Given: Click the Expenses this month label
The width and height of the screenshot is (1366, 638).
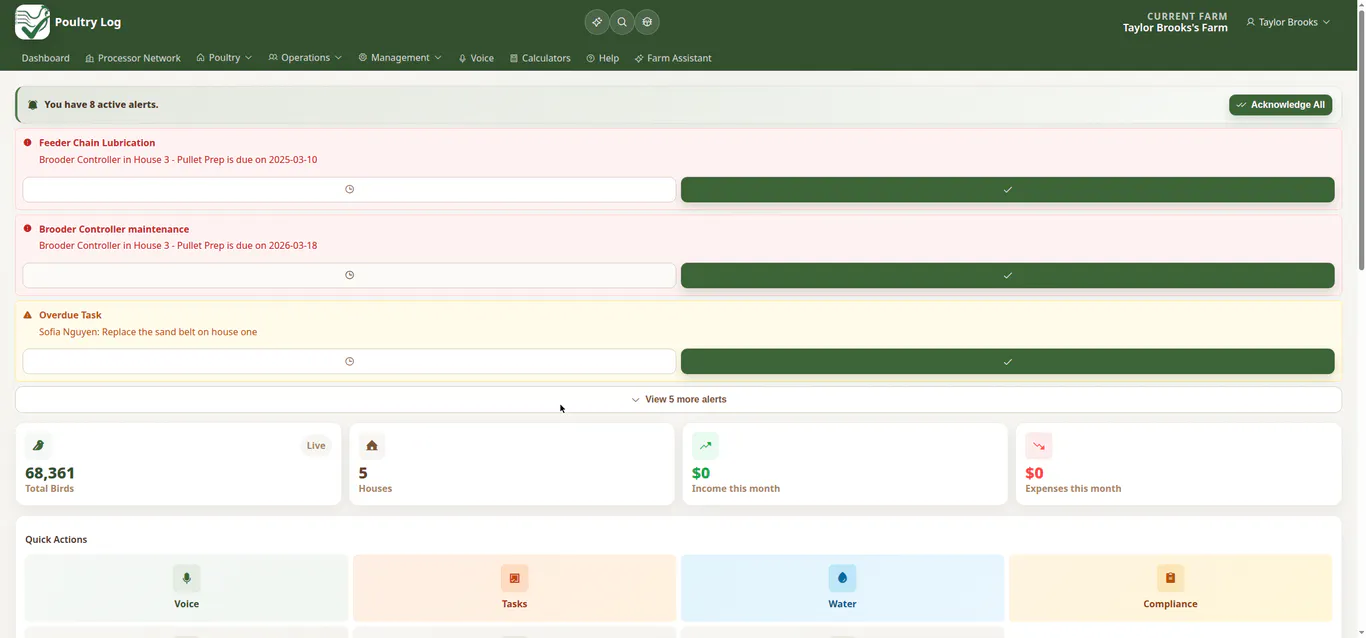Looking at the screenshot, I should [x=1073, y=489].
